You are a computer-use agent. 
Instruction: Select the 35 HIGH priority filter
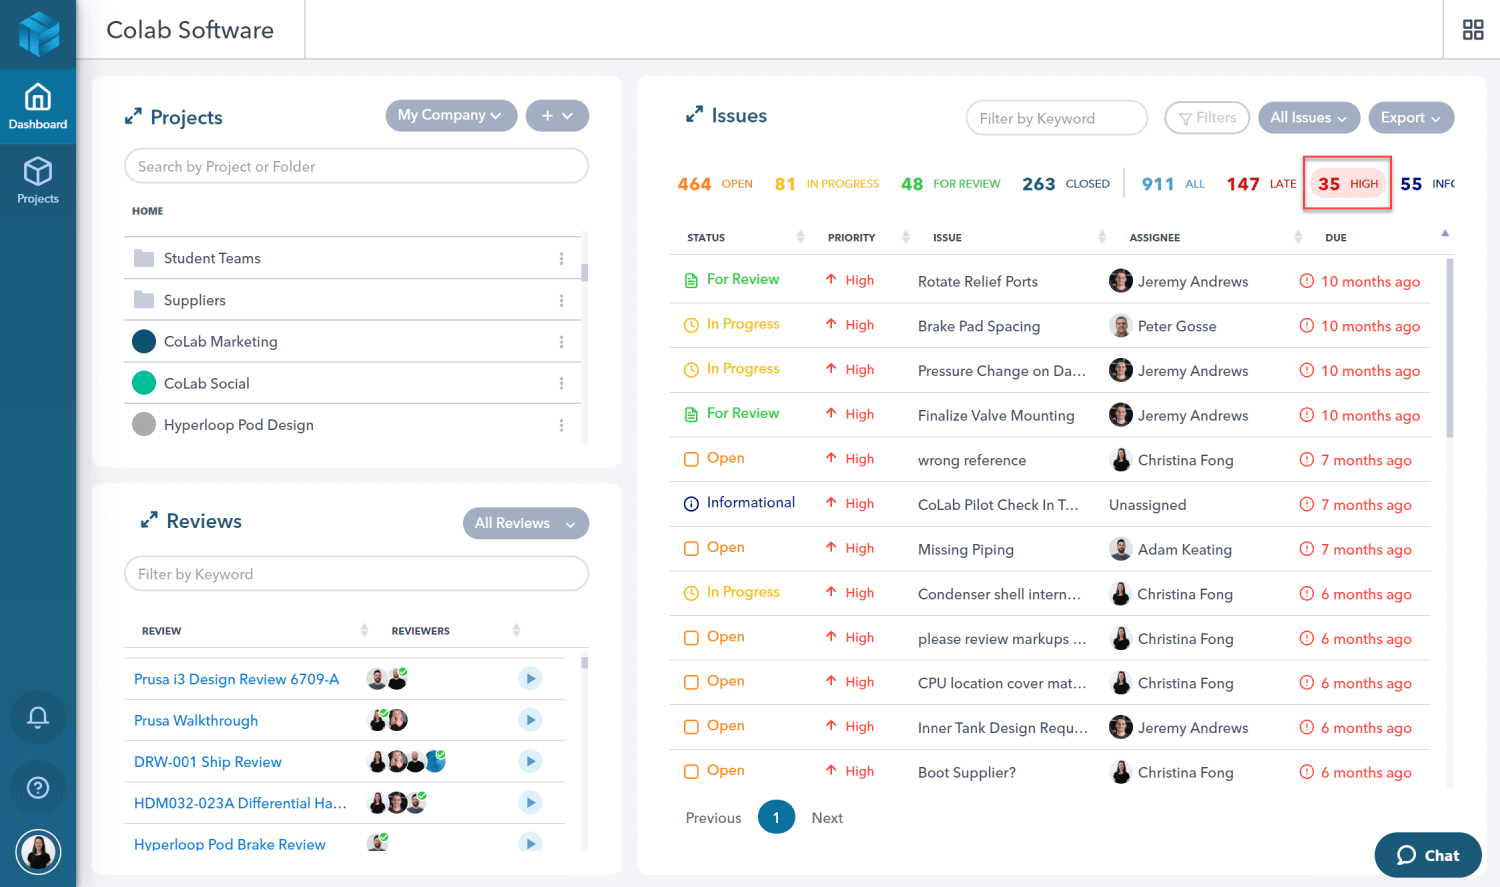1347,183
